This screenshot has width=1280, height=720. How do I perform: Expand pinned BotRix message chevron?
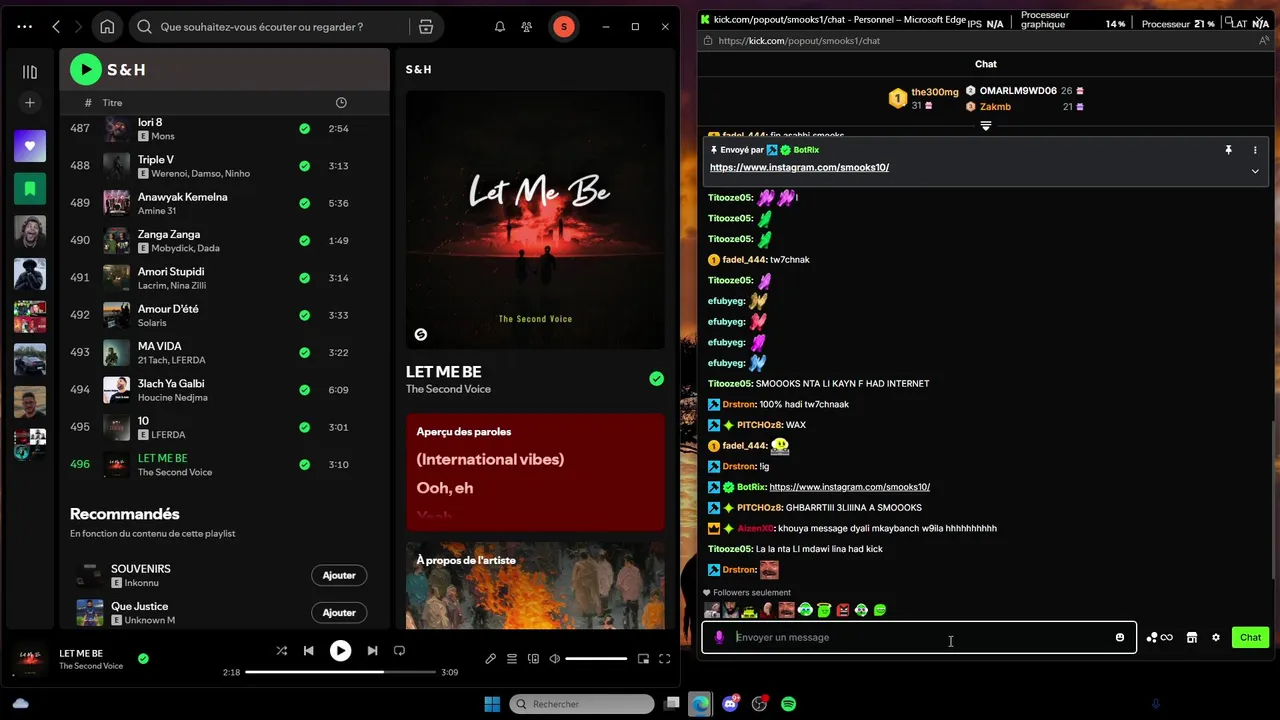coord(1255,171)
